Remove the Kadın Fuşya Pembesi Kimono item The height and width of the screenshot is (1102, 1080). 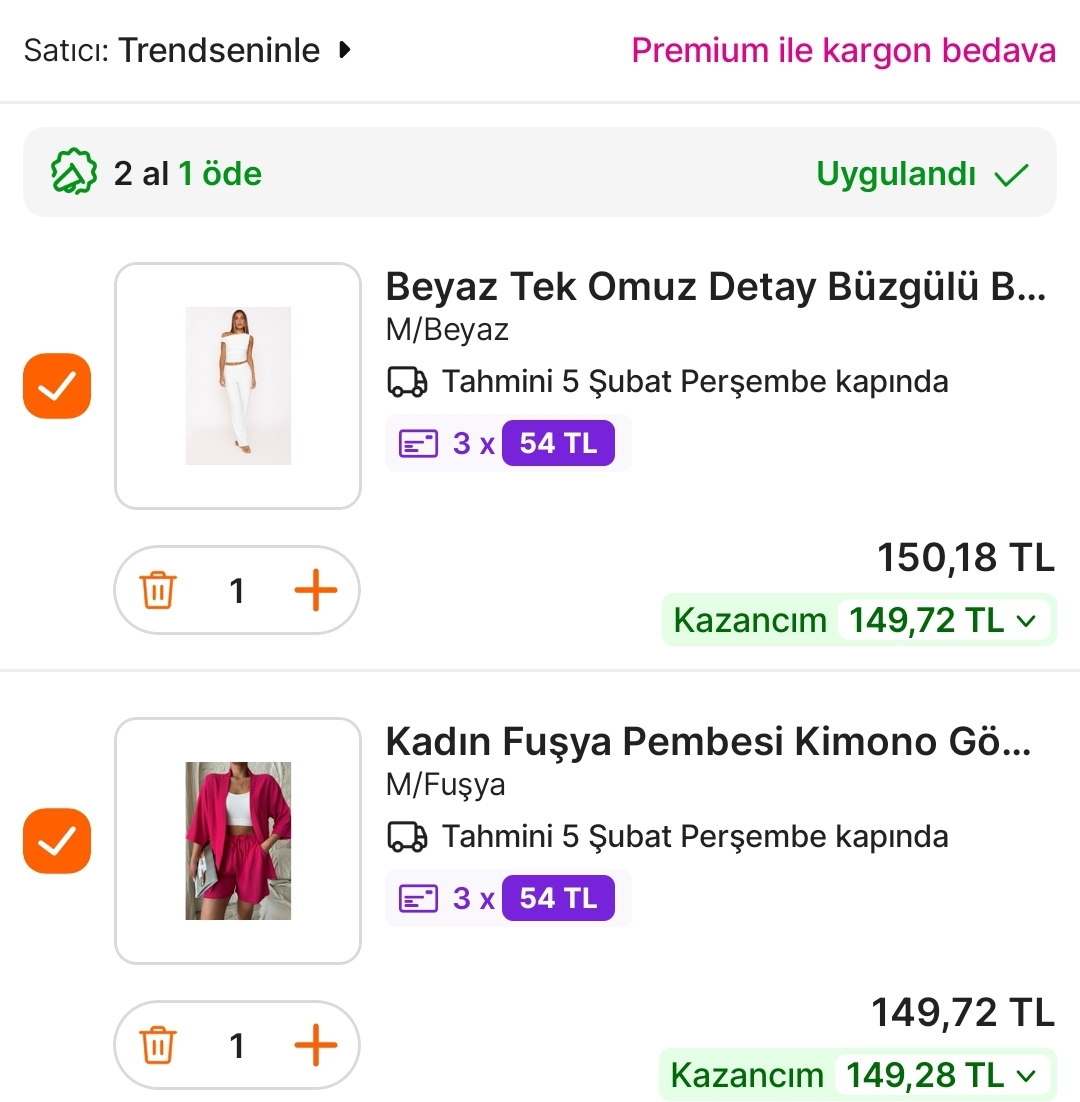coord(157,1046)
